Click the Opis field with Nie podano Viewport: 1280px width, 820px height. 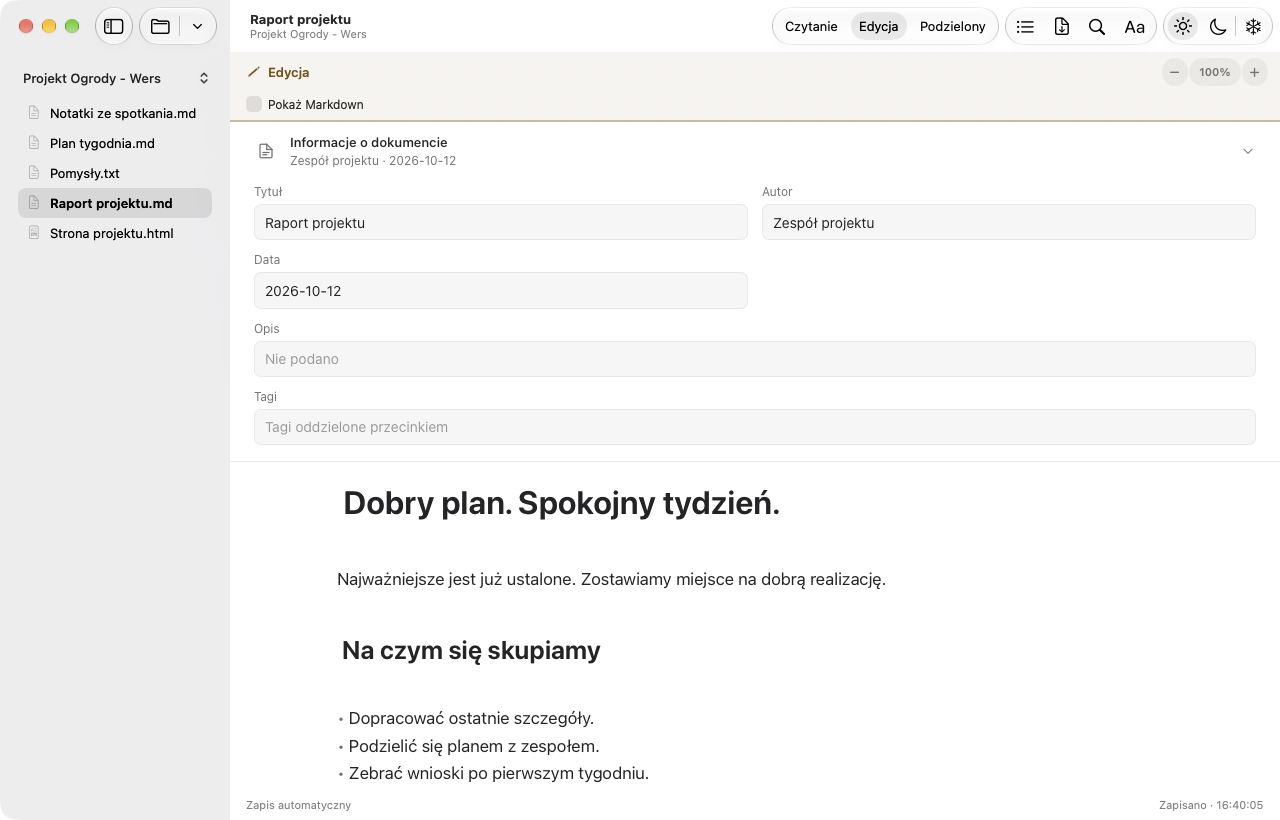point(755,359)
